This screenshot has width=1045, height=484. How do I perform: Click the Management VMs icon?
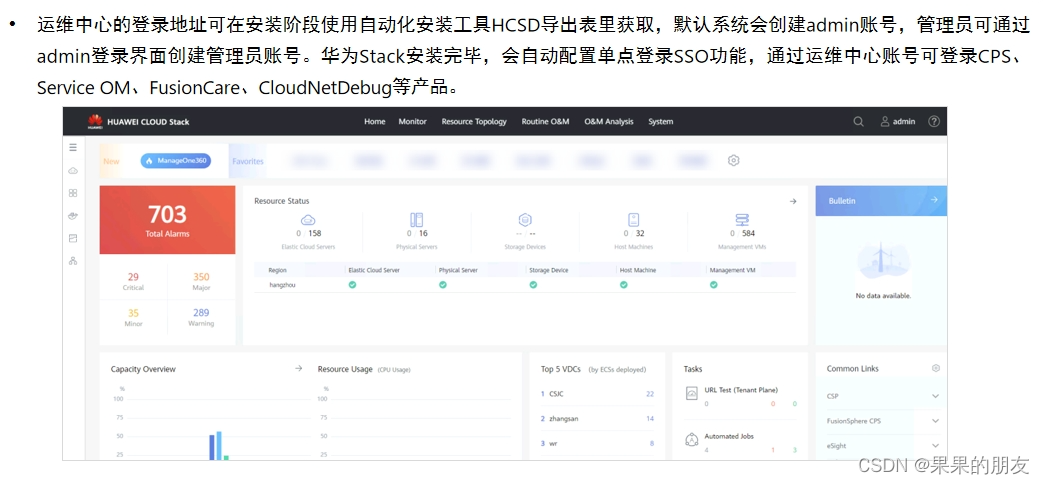point(742,220)
